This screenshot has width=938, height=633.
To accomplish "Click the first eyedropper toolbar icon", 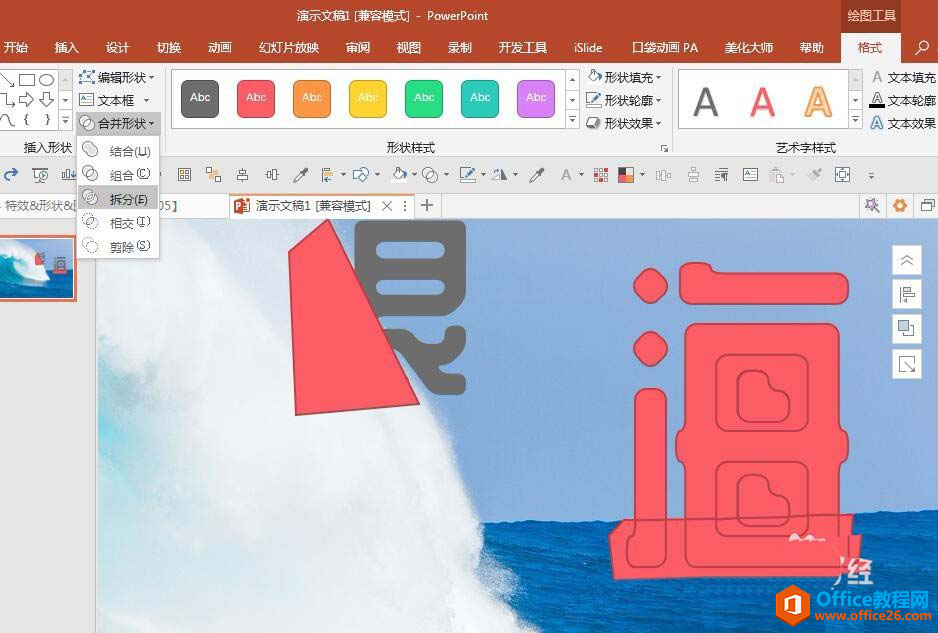I will coord(300,175).
